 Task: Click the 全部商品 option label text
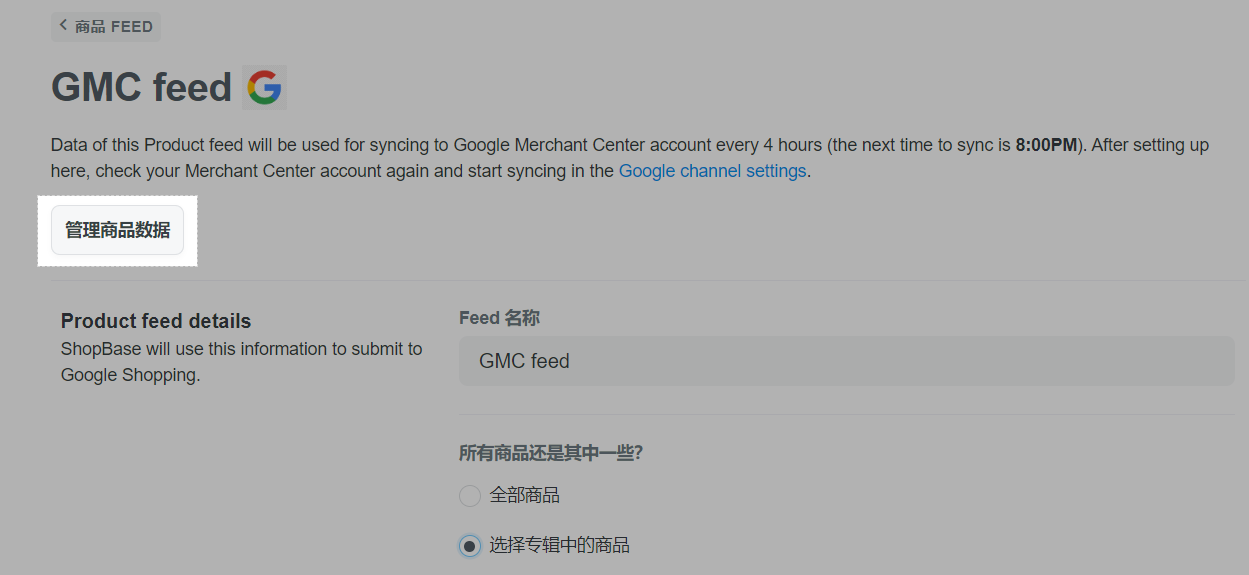pyautogui.click(x=524, y=496)
